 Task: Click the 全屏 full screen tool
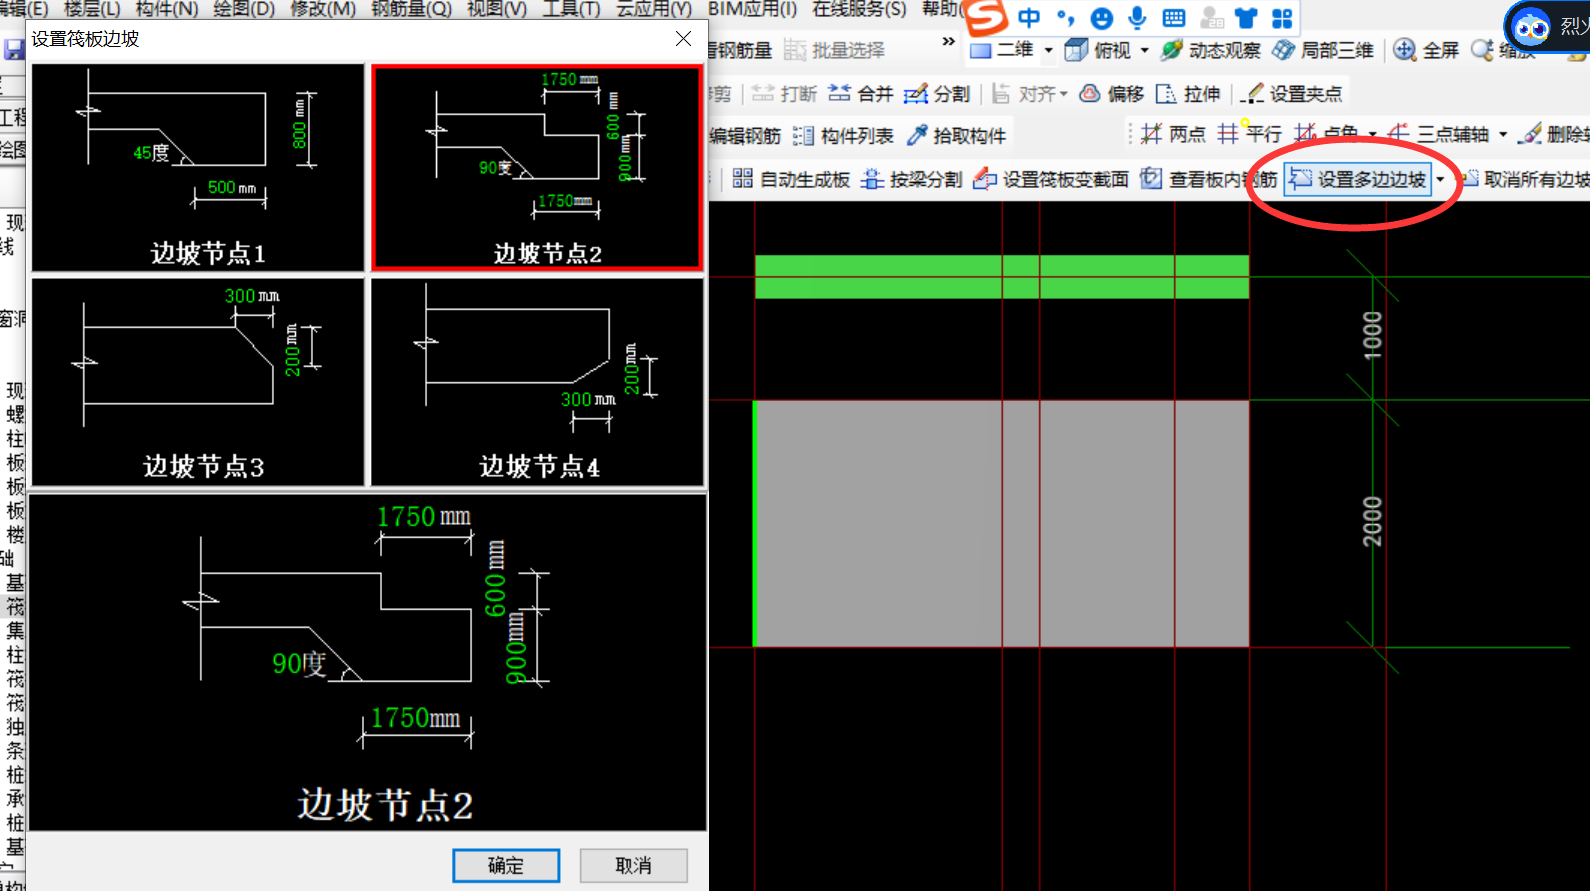[1426, 50]
